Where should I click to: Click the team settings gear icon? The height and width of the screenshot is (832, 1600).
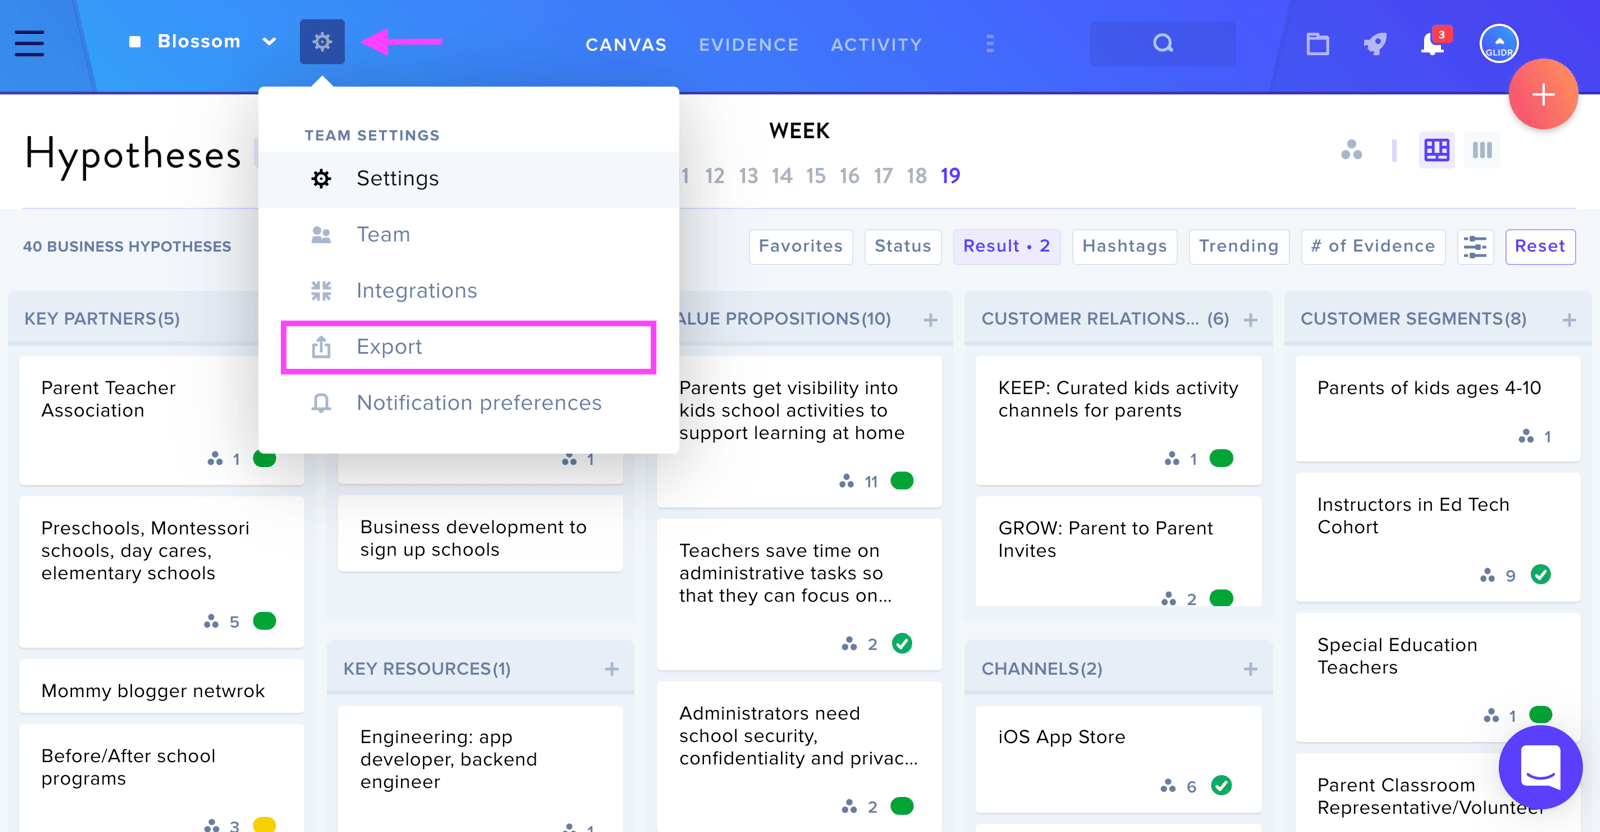coord(322,42)
